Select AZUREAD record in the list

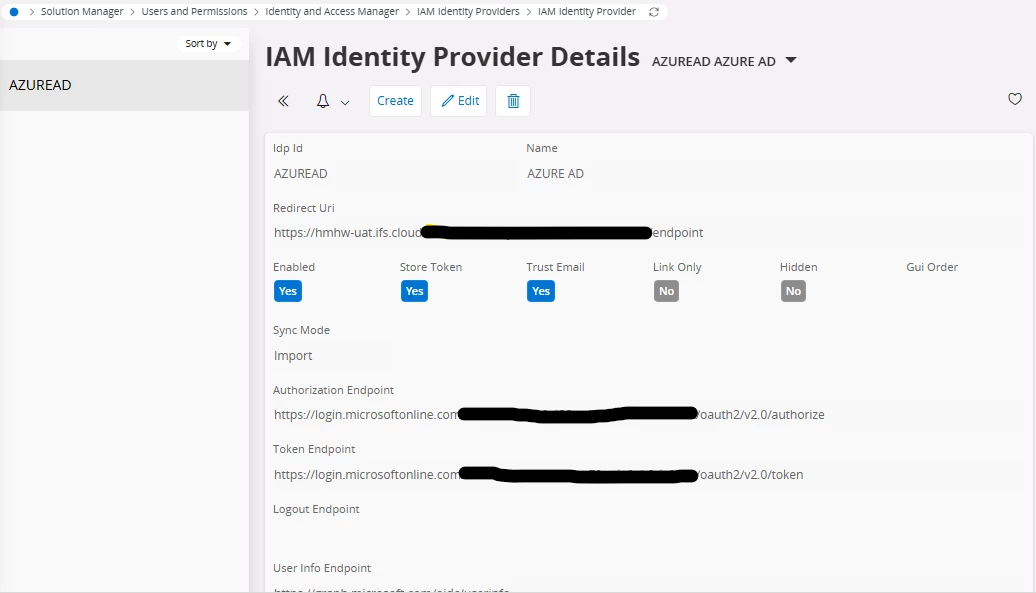click(x=124, y=85)
